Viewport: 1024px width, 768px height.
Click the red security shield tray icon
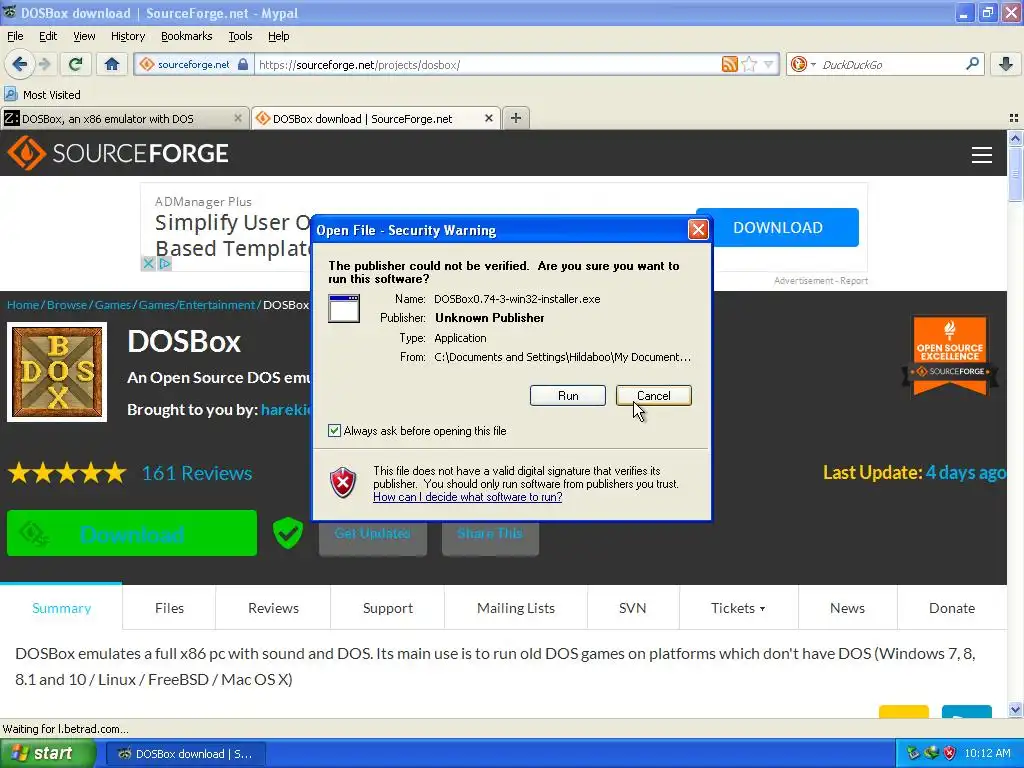(x=950, y=753)
